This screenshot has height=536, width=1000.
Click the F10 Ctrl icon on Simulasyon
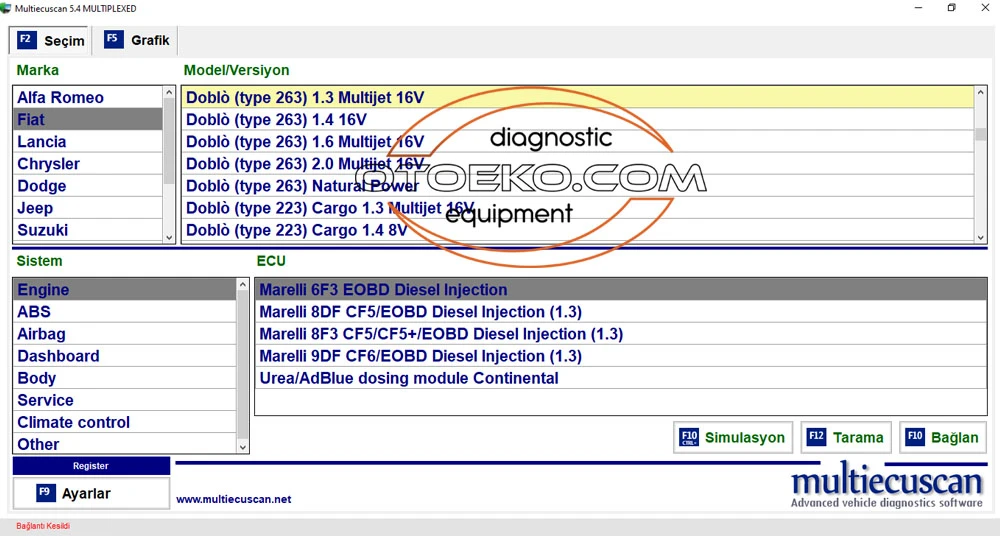(689, 437)
